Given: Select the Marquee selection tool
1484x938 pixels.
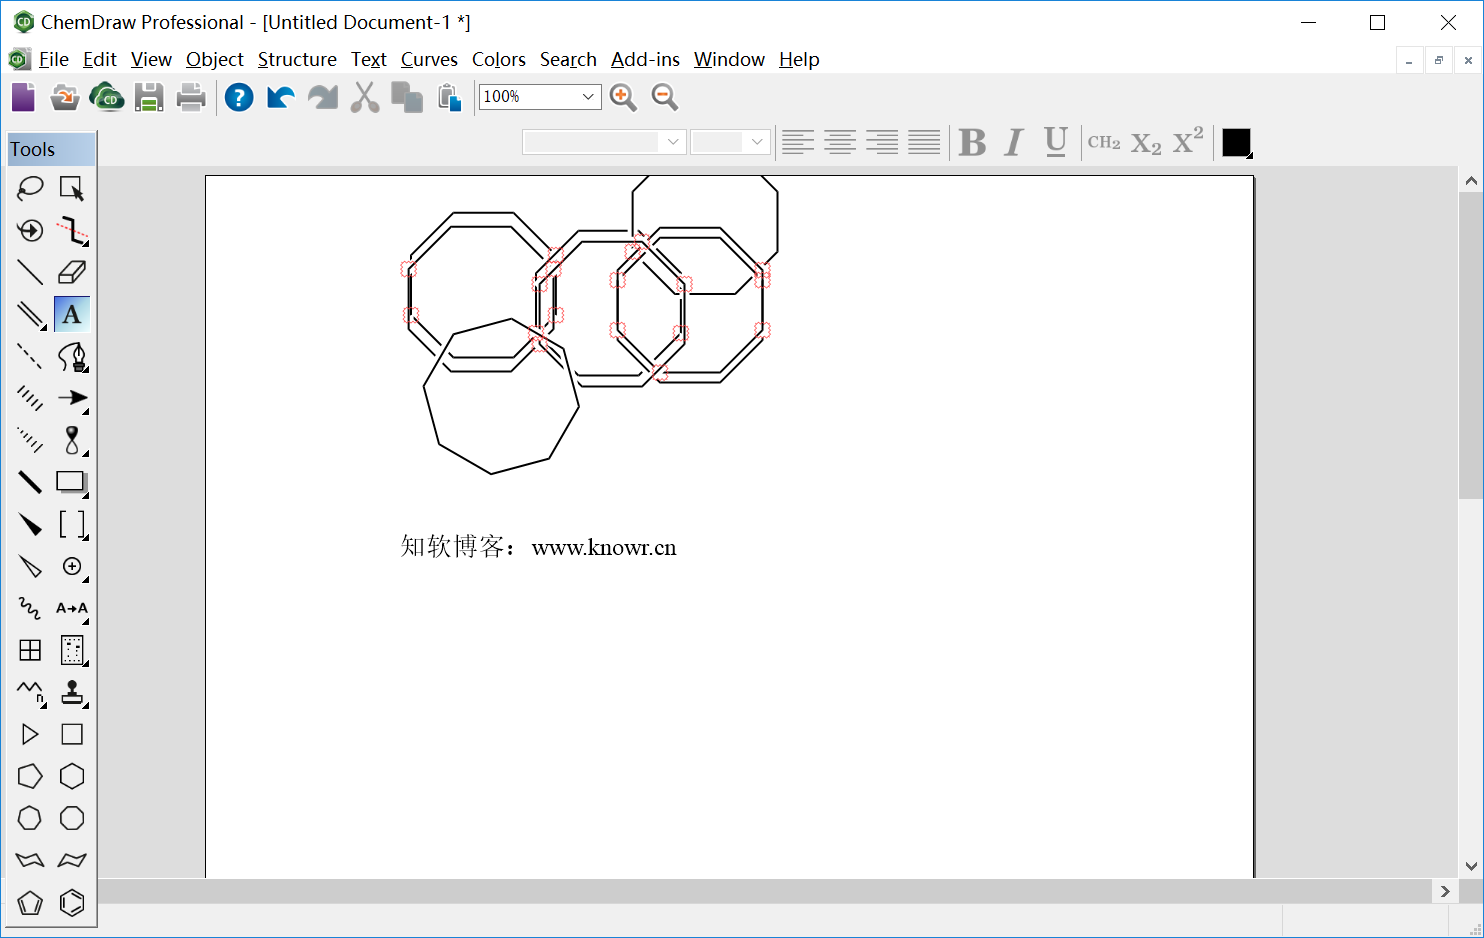Looking at the screenshot, I should (x=72, y=188).
